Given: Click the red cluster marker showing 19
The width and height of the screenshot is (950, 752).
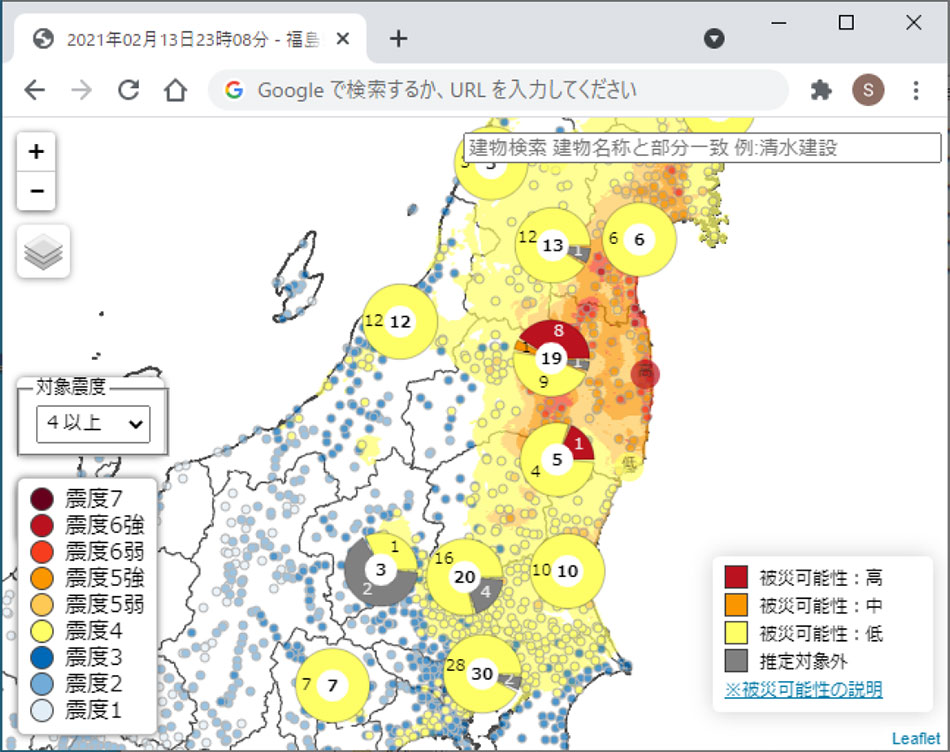Looking at the screenshot, I should pos(549,356).
